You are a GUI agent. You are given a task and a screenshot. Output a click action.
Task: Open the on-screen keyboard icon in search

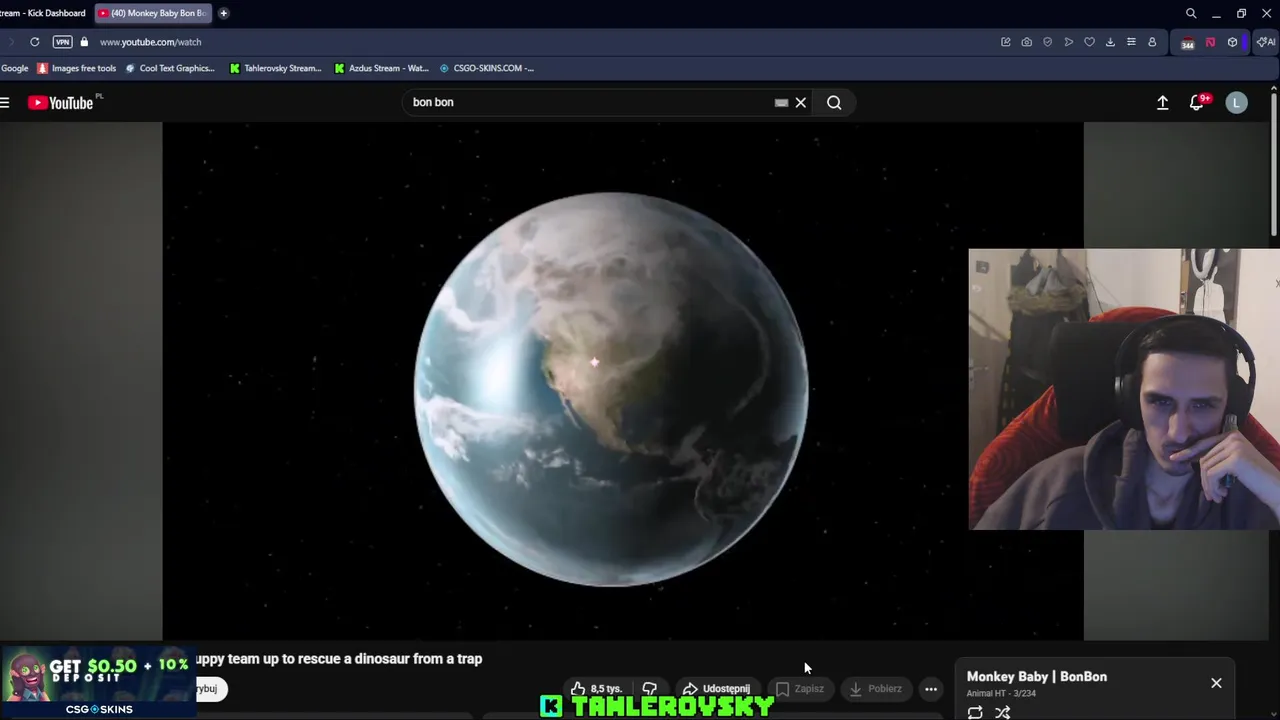(781, 102)
